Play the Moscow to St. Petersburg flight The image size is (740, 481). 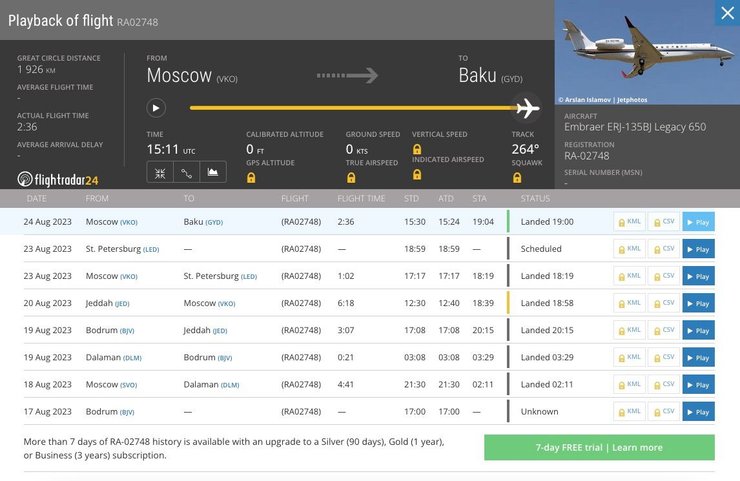[x=698, y=276]
